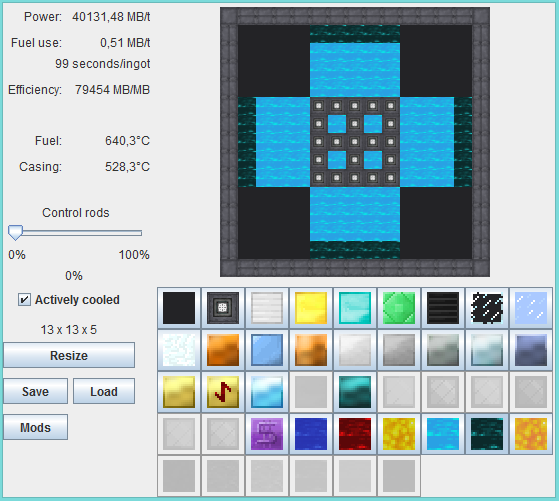This screenshot has width=559, height=501.
Task: Select the orange copper block icon
Action: [222, 350]
